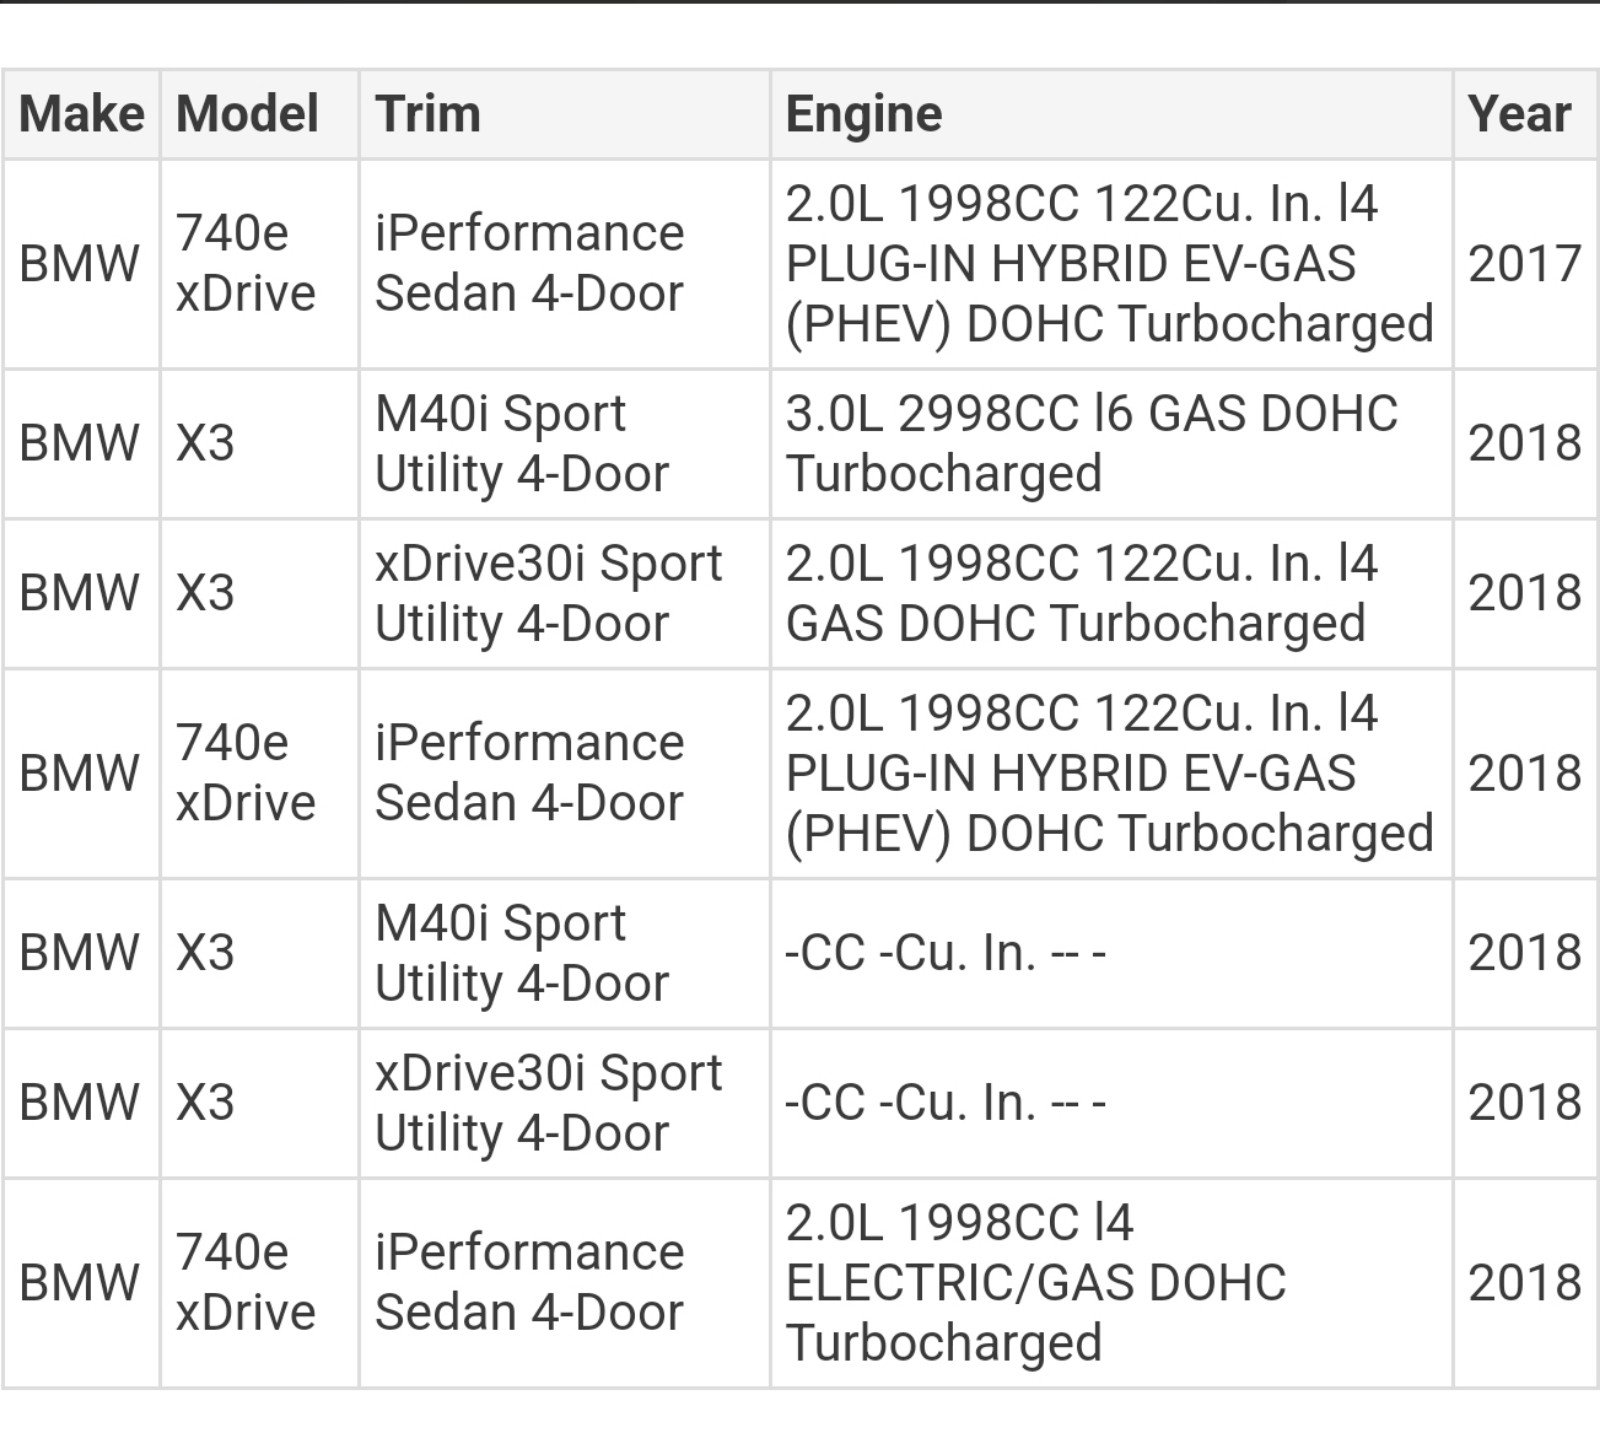The height and width of the screenshot is (1444, 1600).
Task: Select the last row's 2018 year cell
Action: (1525, 1283)
